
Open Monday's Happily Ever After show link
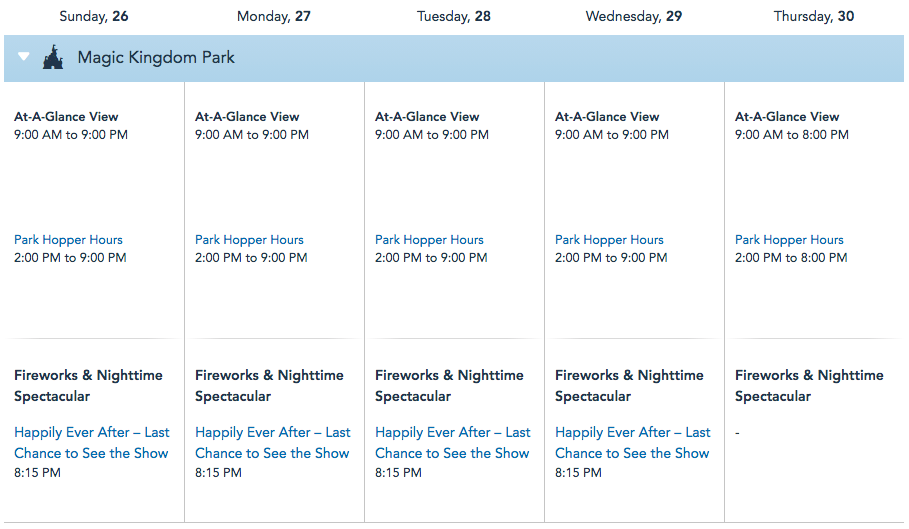[x=272, y=443]
